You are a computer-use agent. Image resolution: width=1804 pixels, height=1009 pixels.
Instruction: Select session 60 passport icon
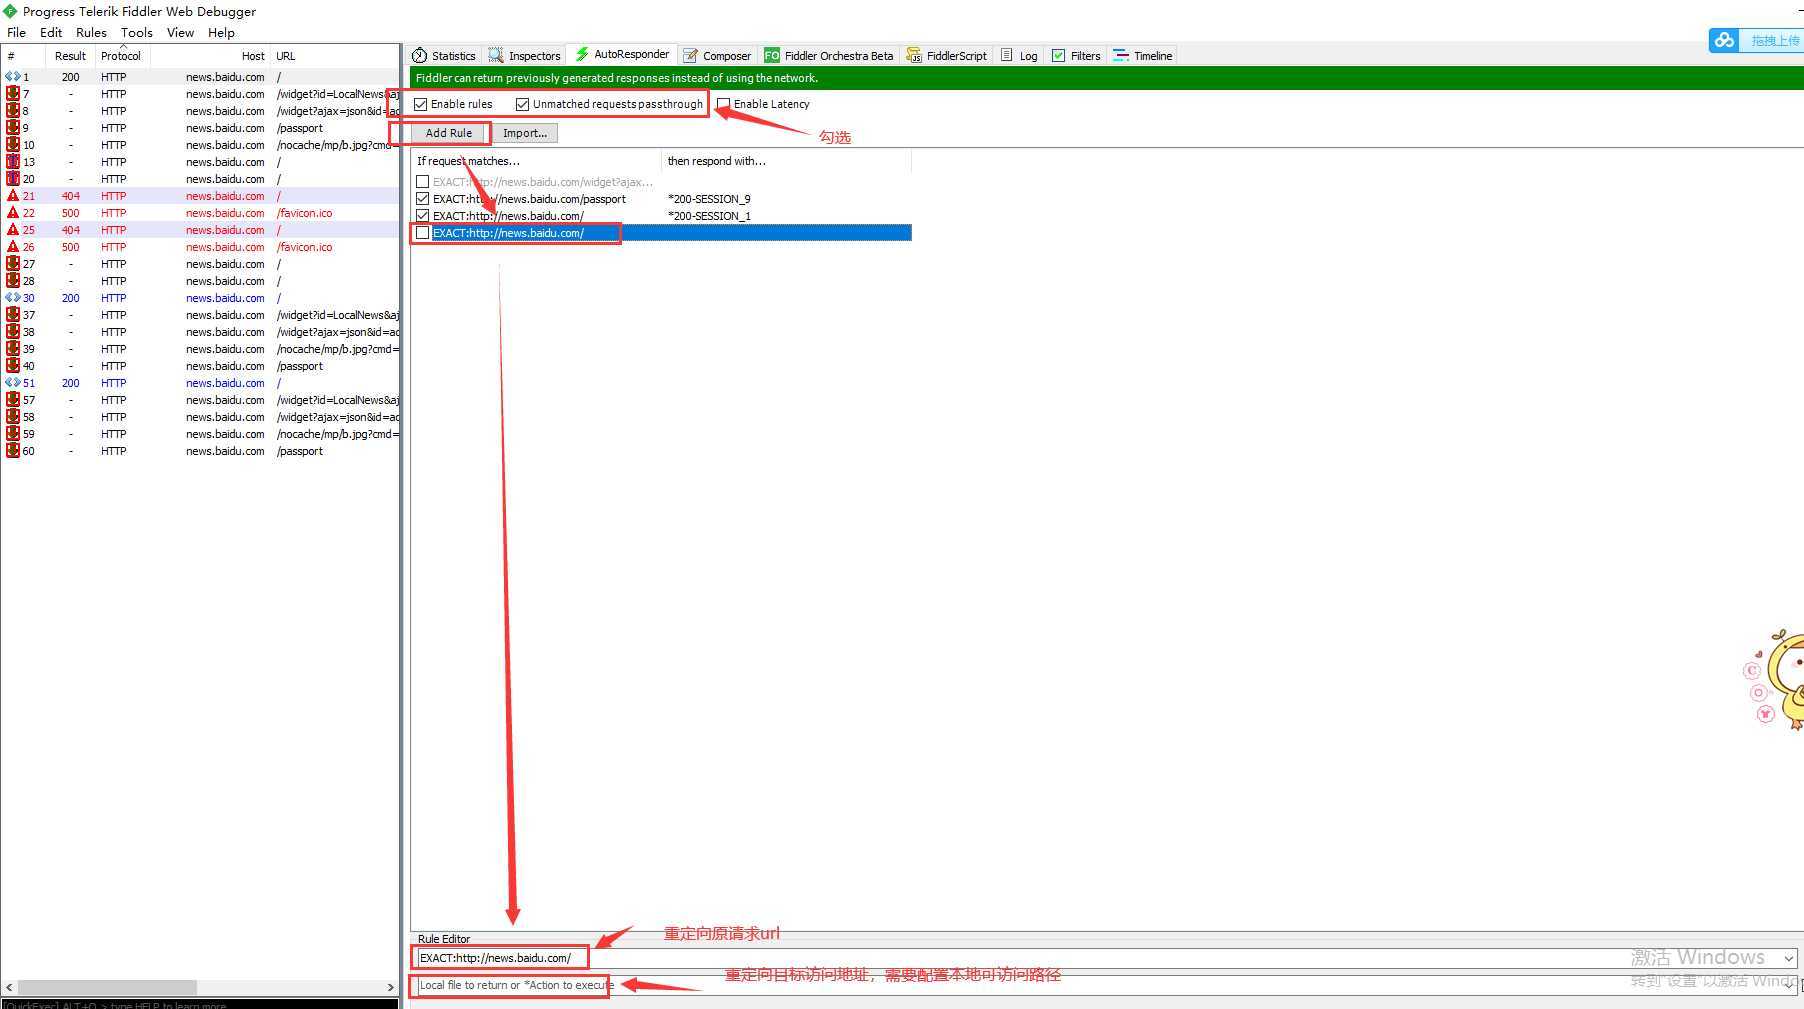tap(12, 451)
